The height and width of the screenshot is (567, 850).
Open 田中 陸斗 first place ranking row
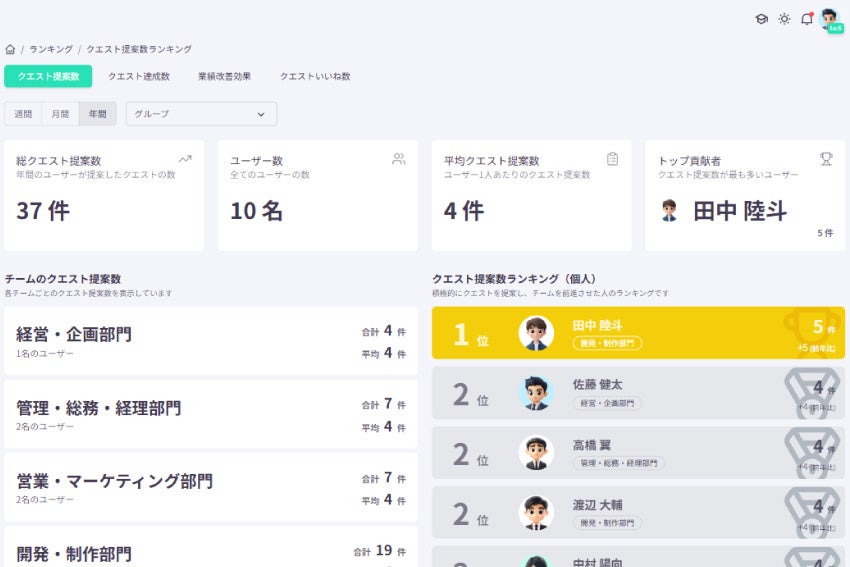click(x=639, y=333)
